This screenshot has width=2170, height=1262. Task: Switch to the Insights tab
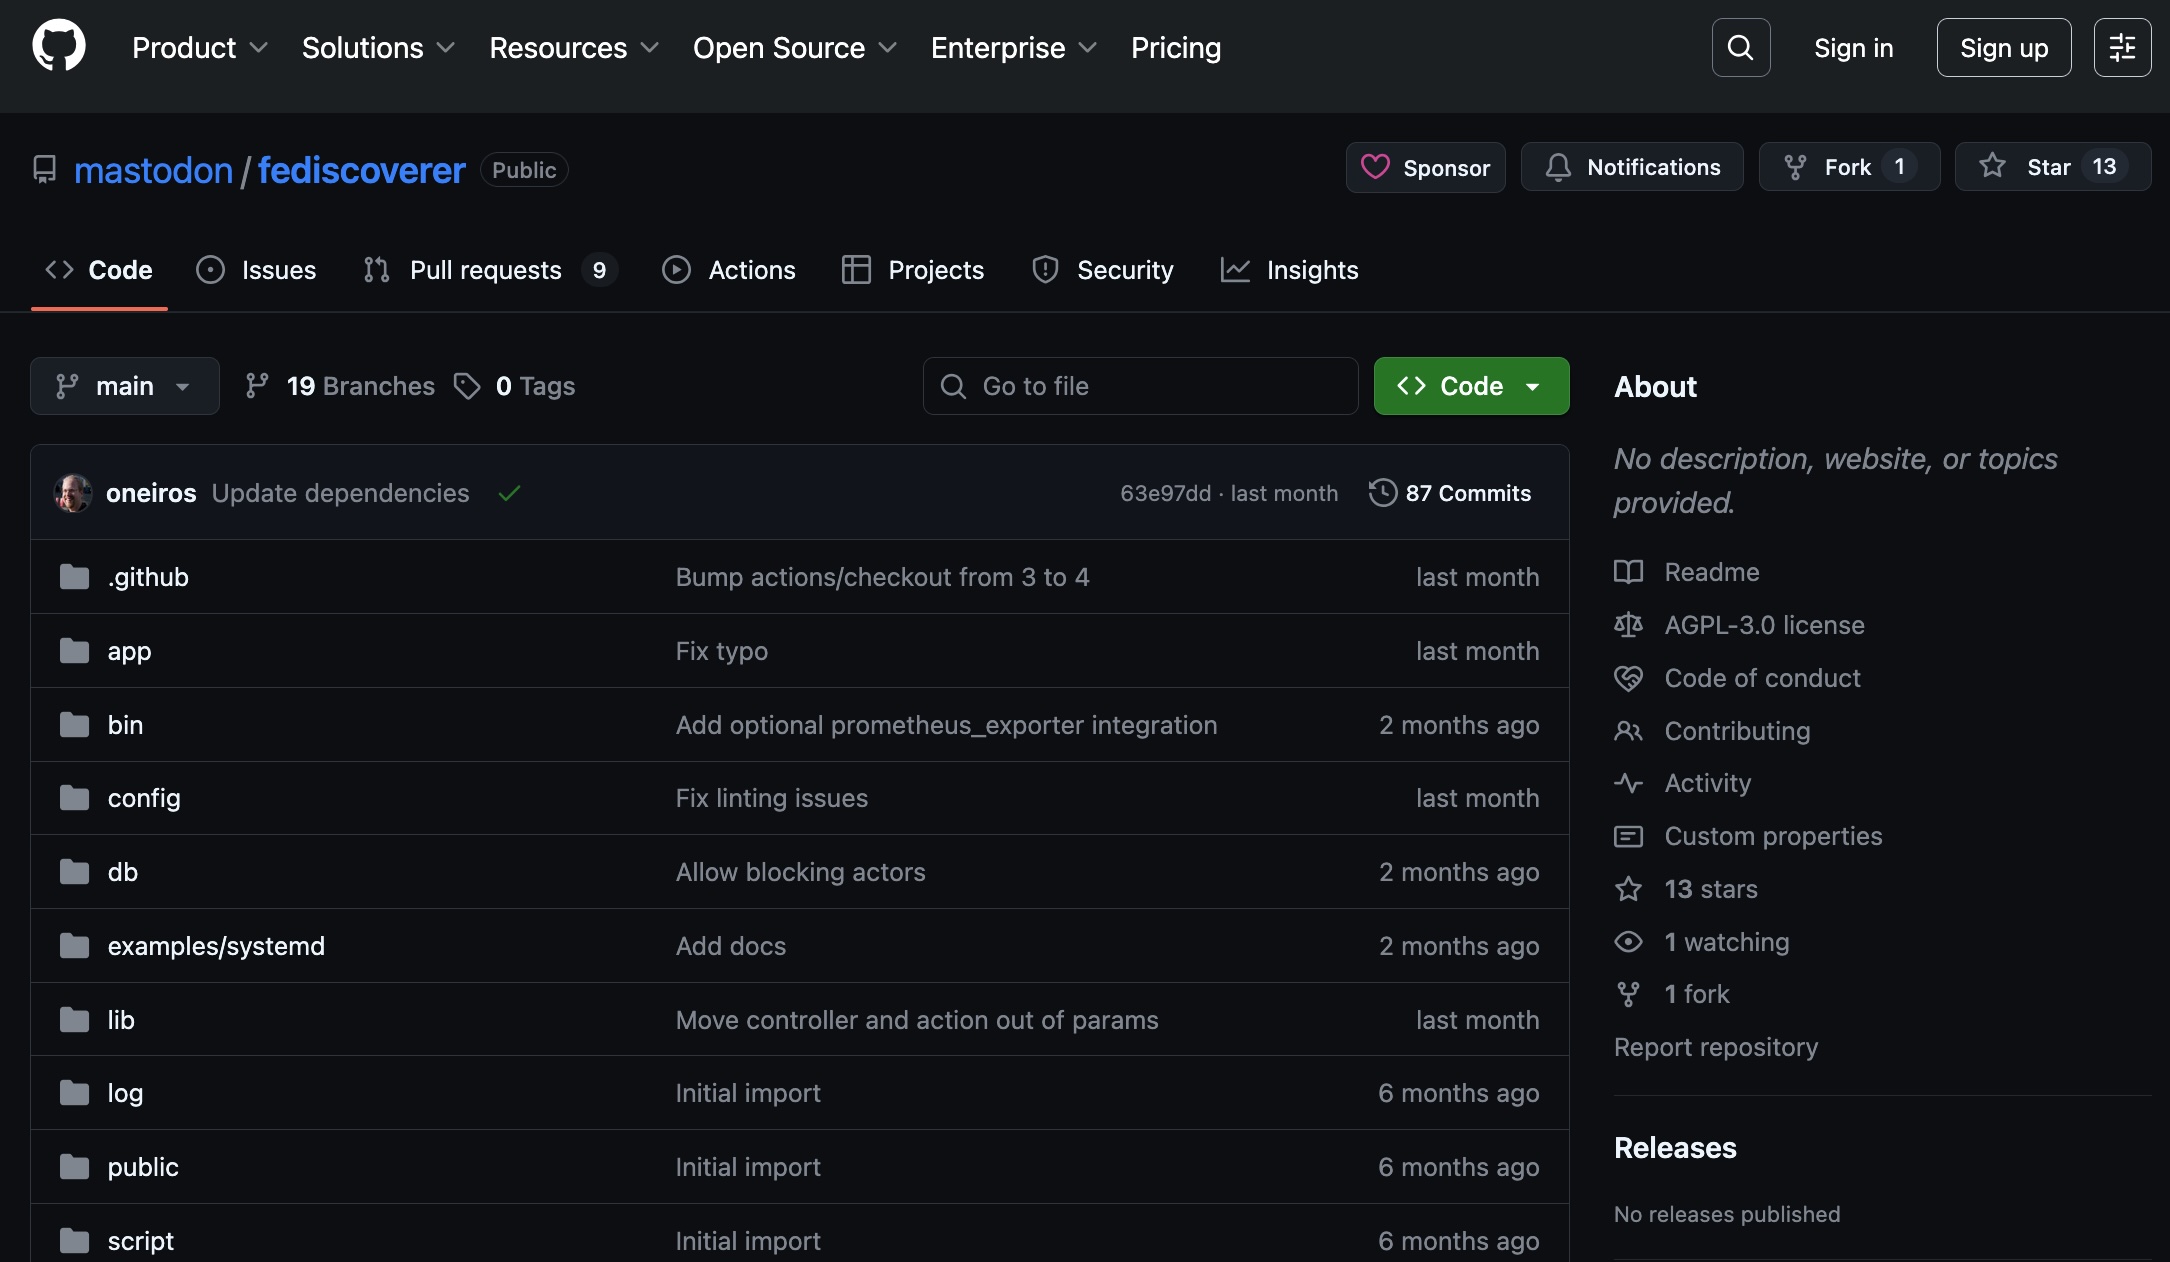tap(1290, 270)
